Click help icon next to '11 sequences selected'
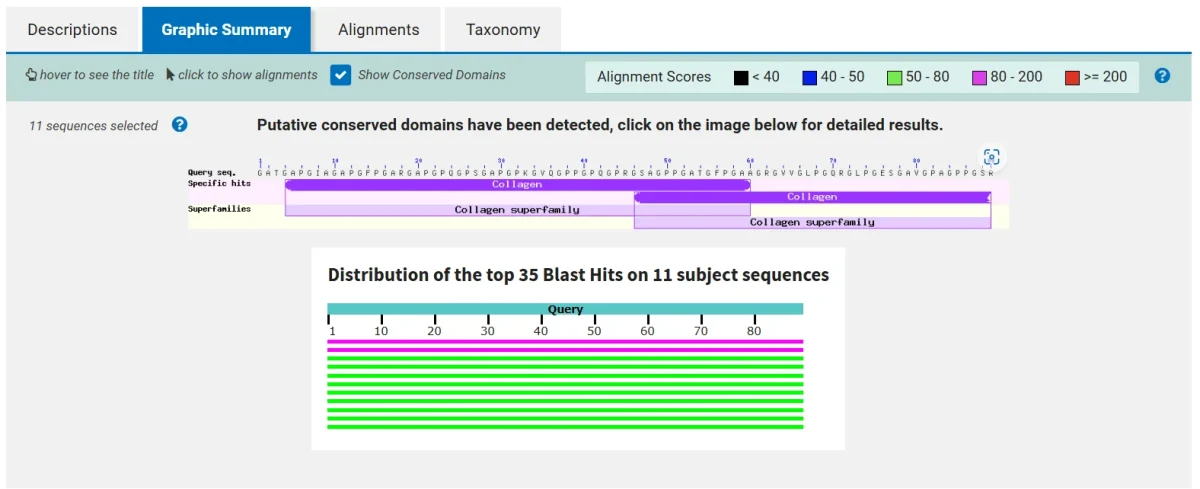The width and height of the screenshot is (1200, 489). pos(180,125)
